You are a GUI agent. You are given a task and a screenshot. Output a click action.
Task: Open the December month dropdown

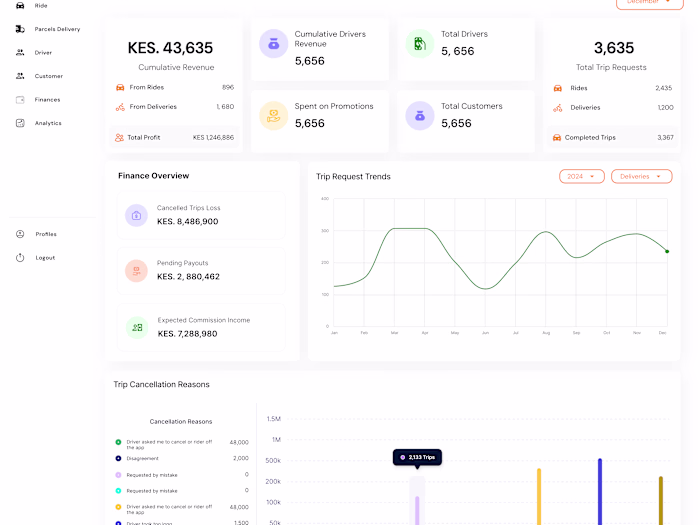click(650, 3)
